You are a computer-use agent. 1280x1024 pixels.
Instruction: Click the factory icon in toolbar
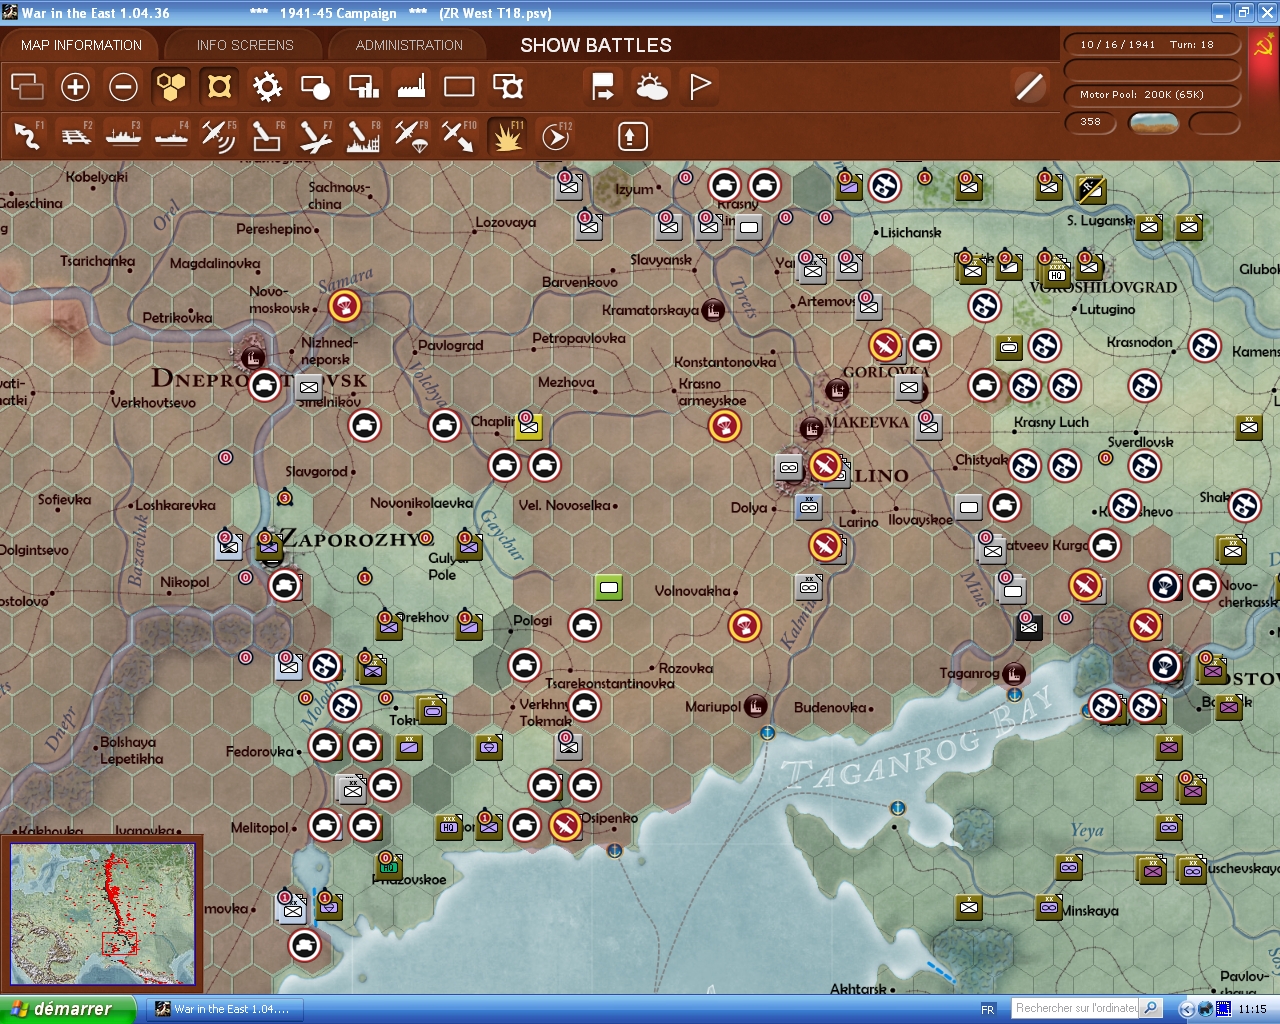(411, 87)
